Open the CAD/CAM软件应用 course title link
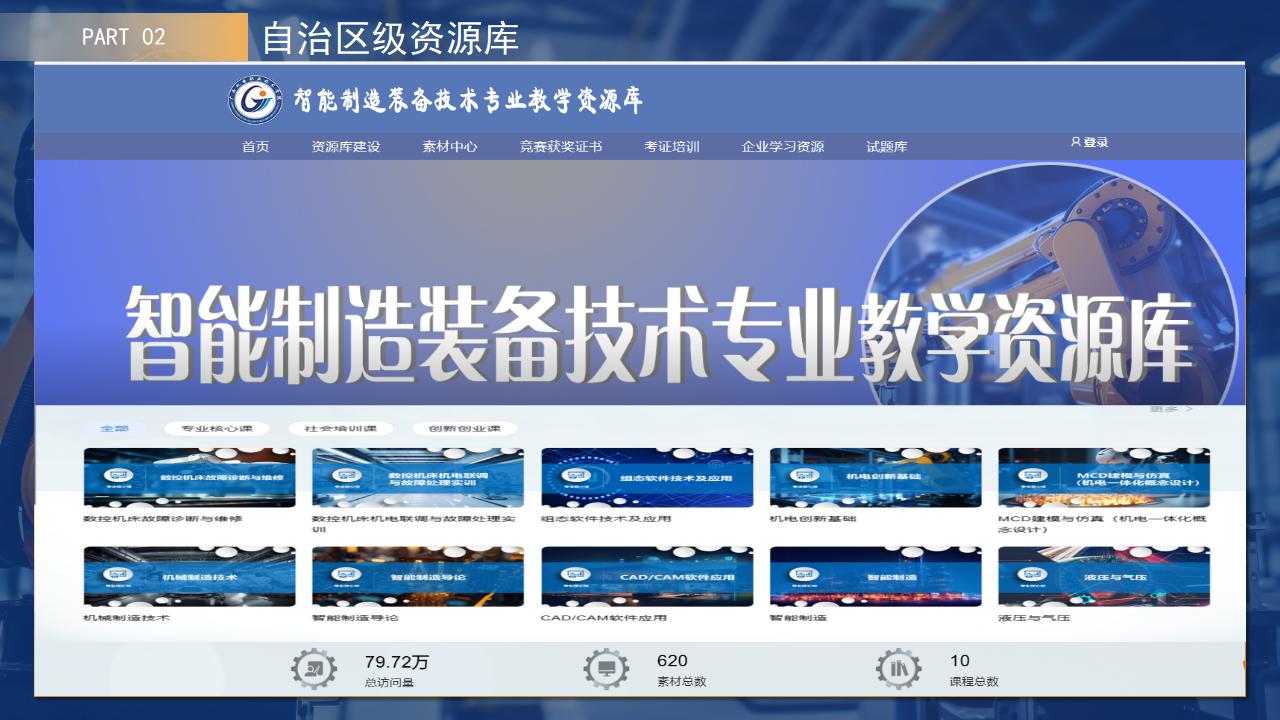 pyautogui.click(x=603, y=618)
